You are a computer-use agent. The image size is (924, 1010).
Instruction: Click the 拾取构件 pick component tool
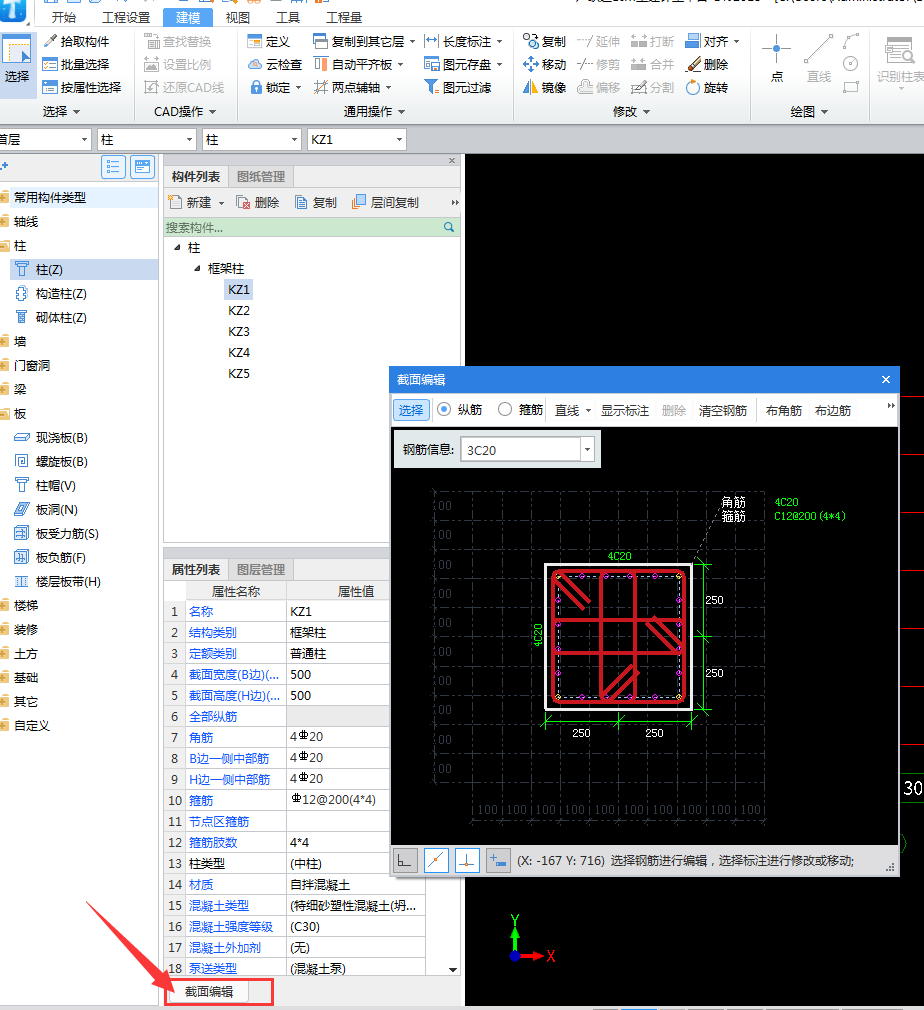tap(76, 41)
